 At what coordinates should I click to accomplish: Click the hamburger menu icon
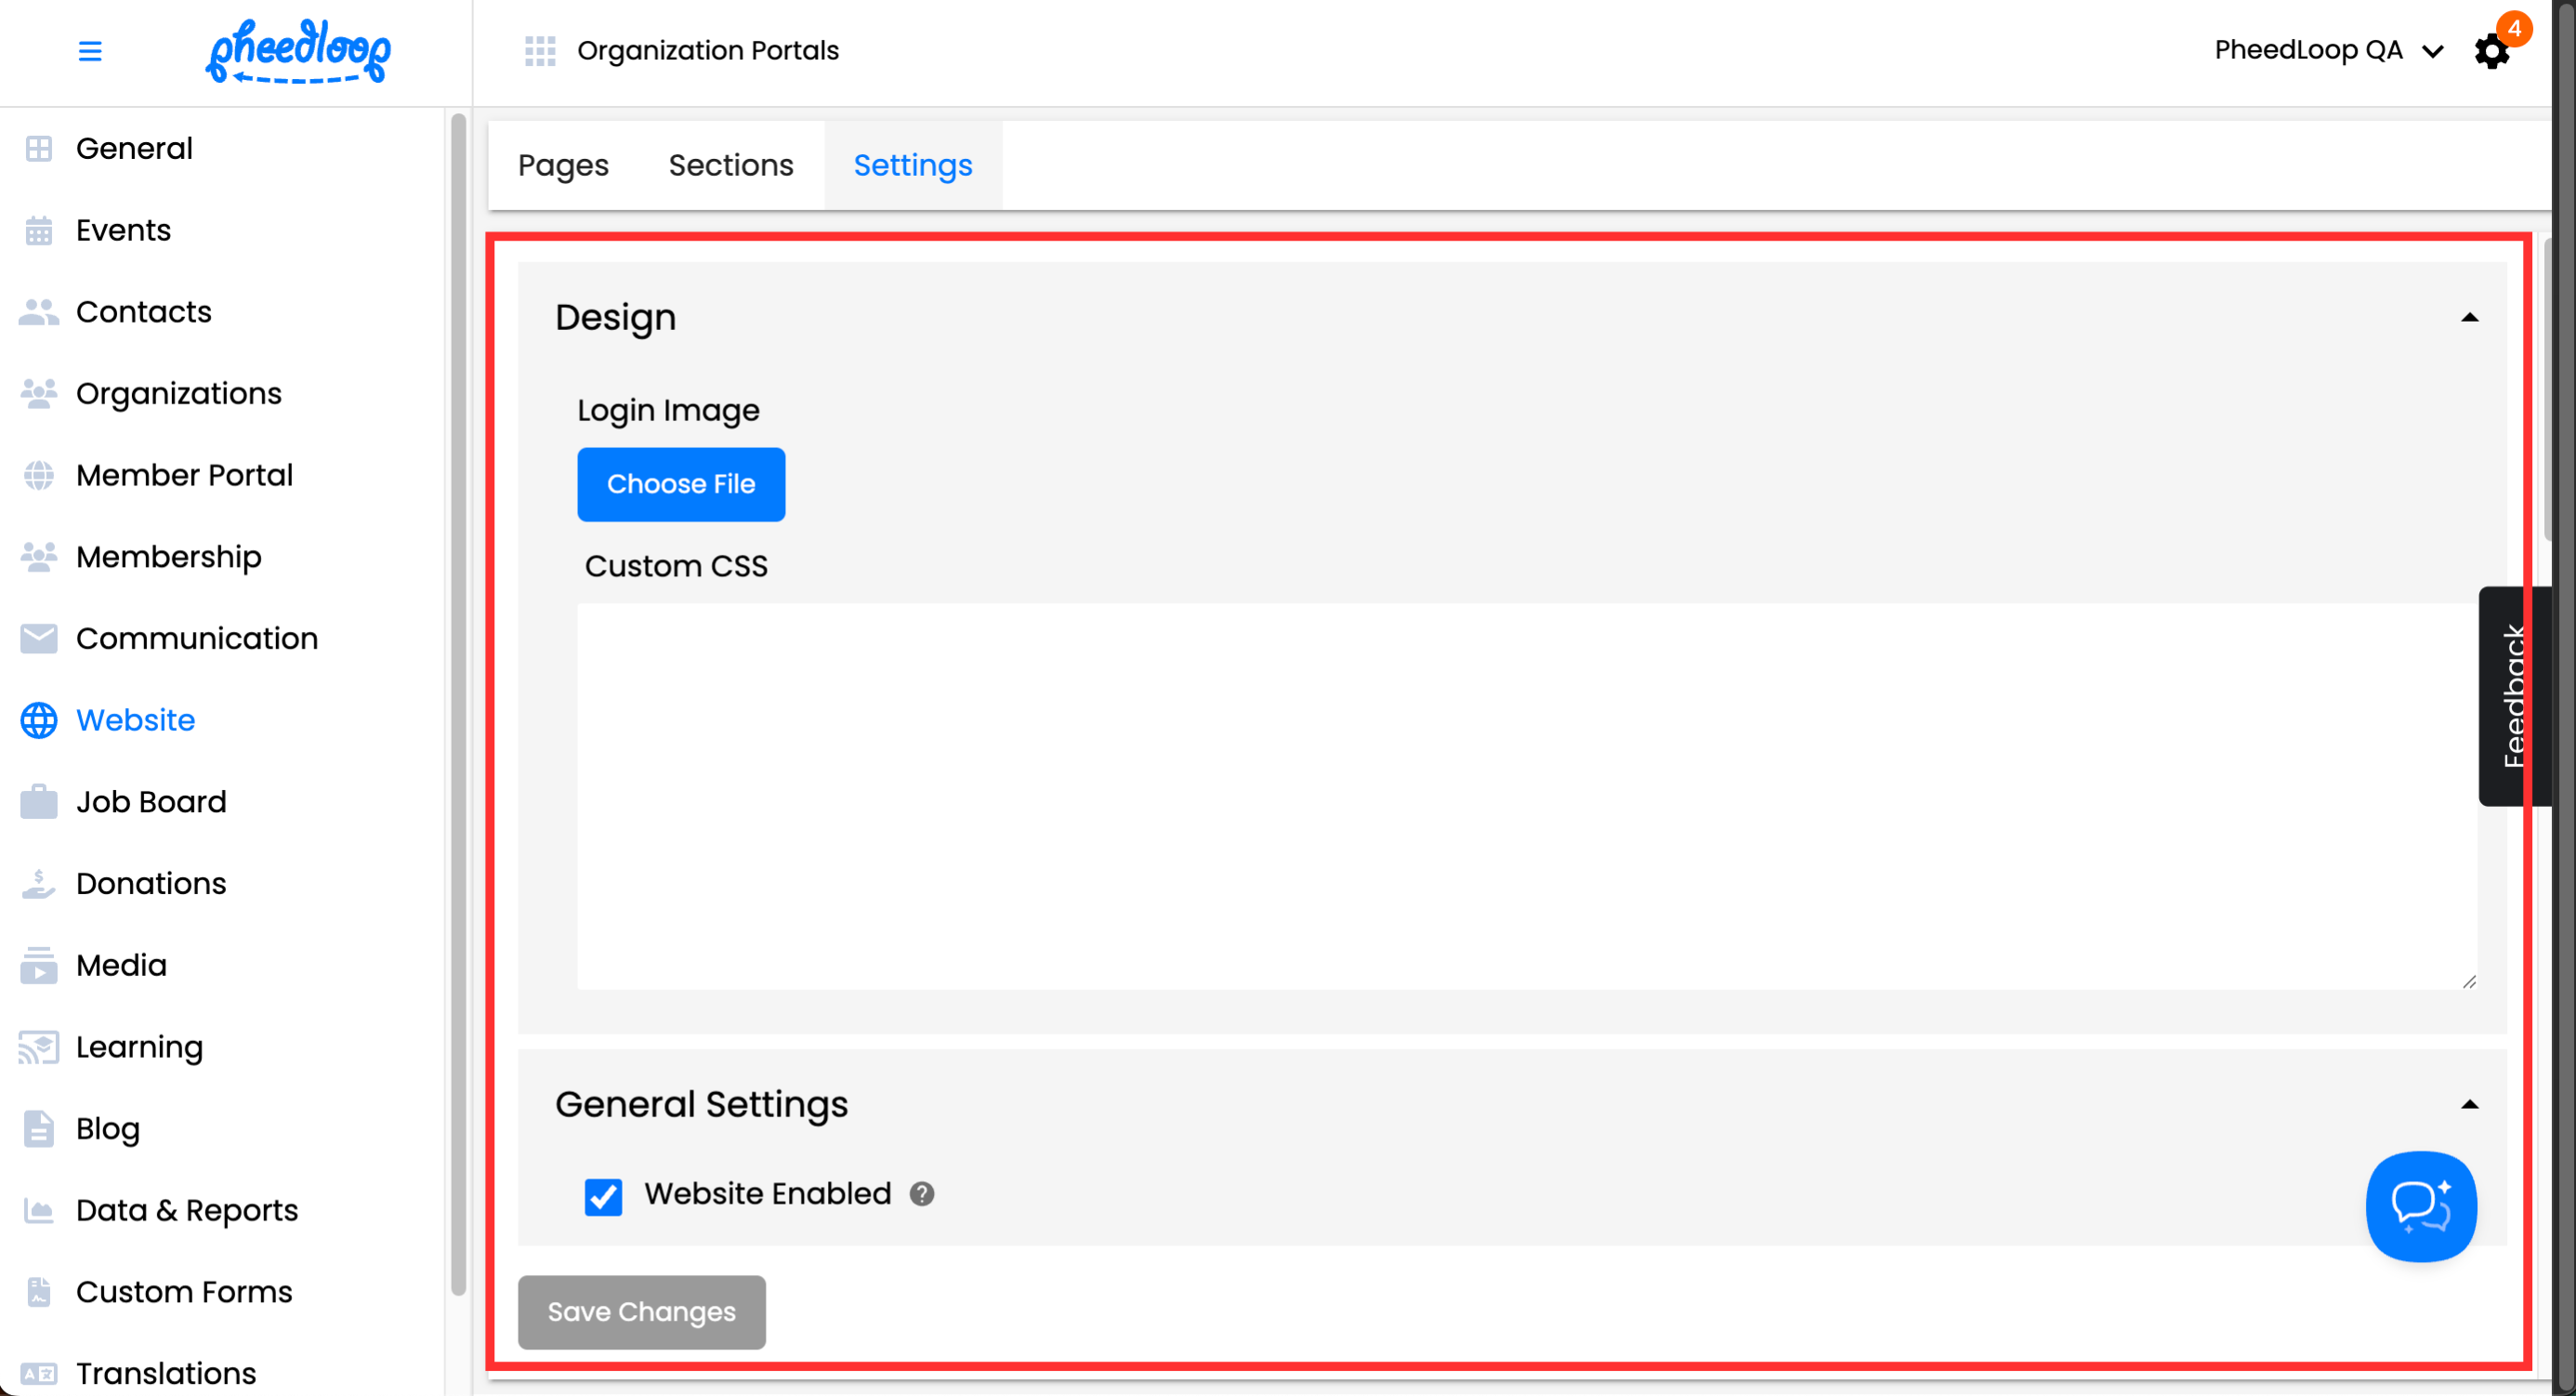click(x=90, y=51)
